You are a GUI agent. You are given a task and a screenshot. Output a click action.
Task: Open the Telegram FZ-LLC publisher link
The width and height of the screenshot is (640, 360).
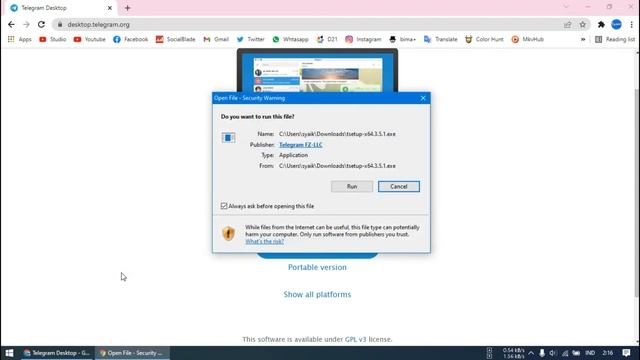300,145
